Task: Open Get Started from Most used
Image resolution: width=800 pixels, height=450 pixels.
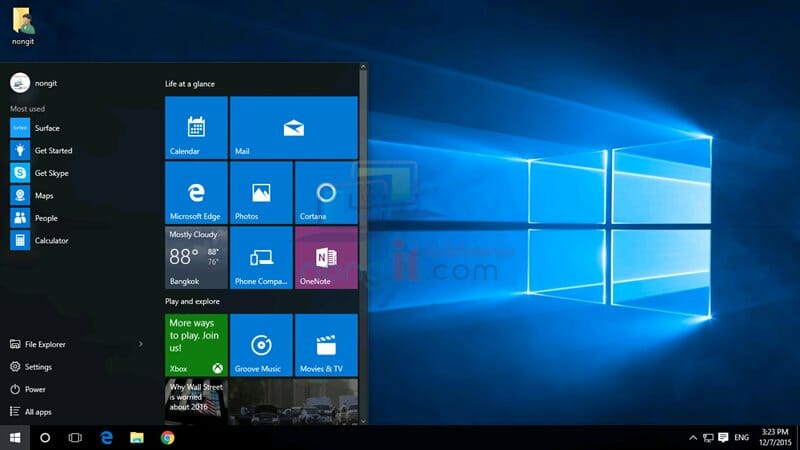Action: [x=77, y=151]
